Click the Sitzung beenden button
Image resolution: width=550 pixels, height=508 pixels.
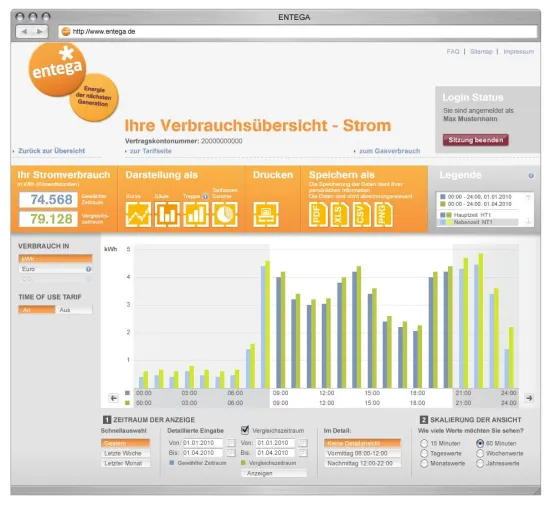pyautogui.click(x=475, y=140)
